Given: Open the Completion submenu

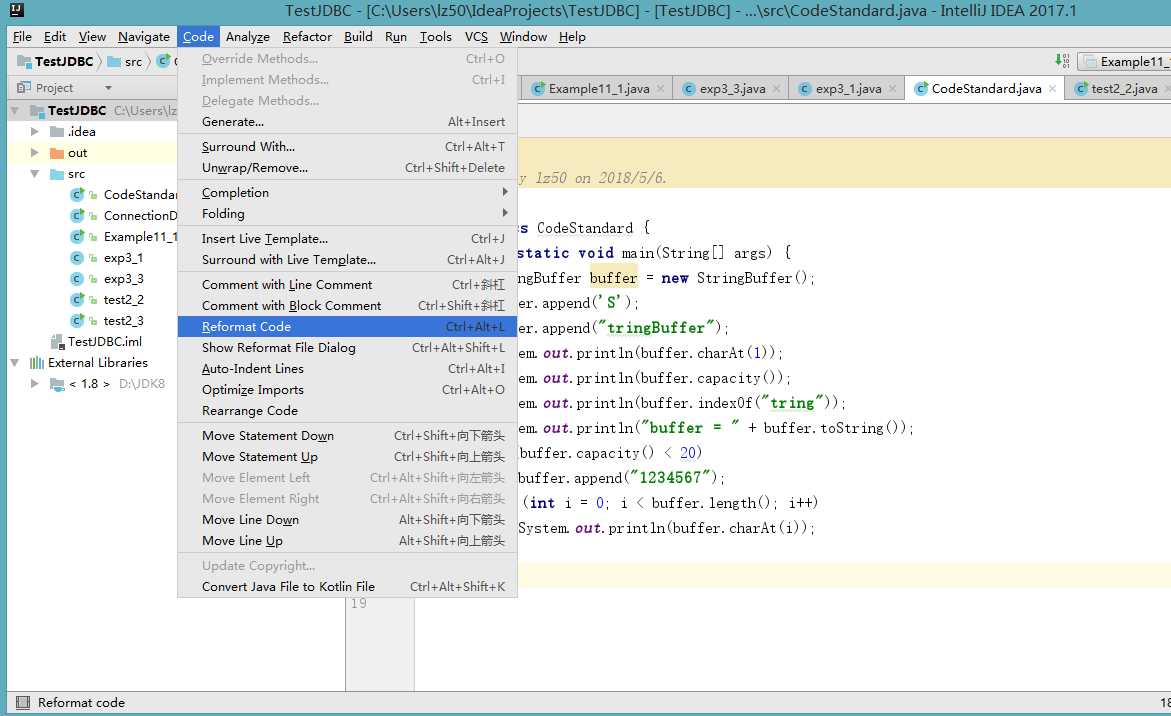Looking at the screenshot, I should pyautogui.click(x=347, y=193).
